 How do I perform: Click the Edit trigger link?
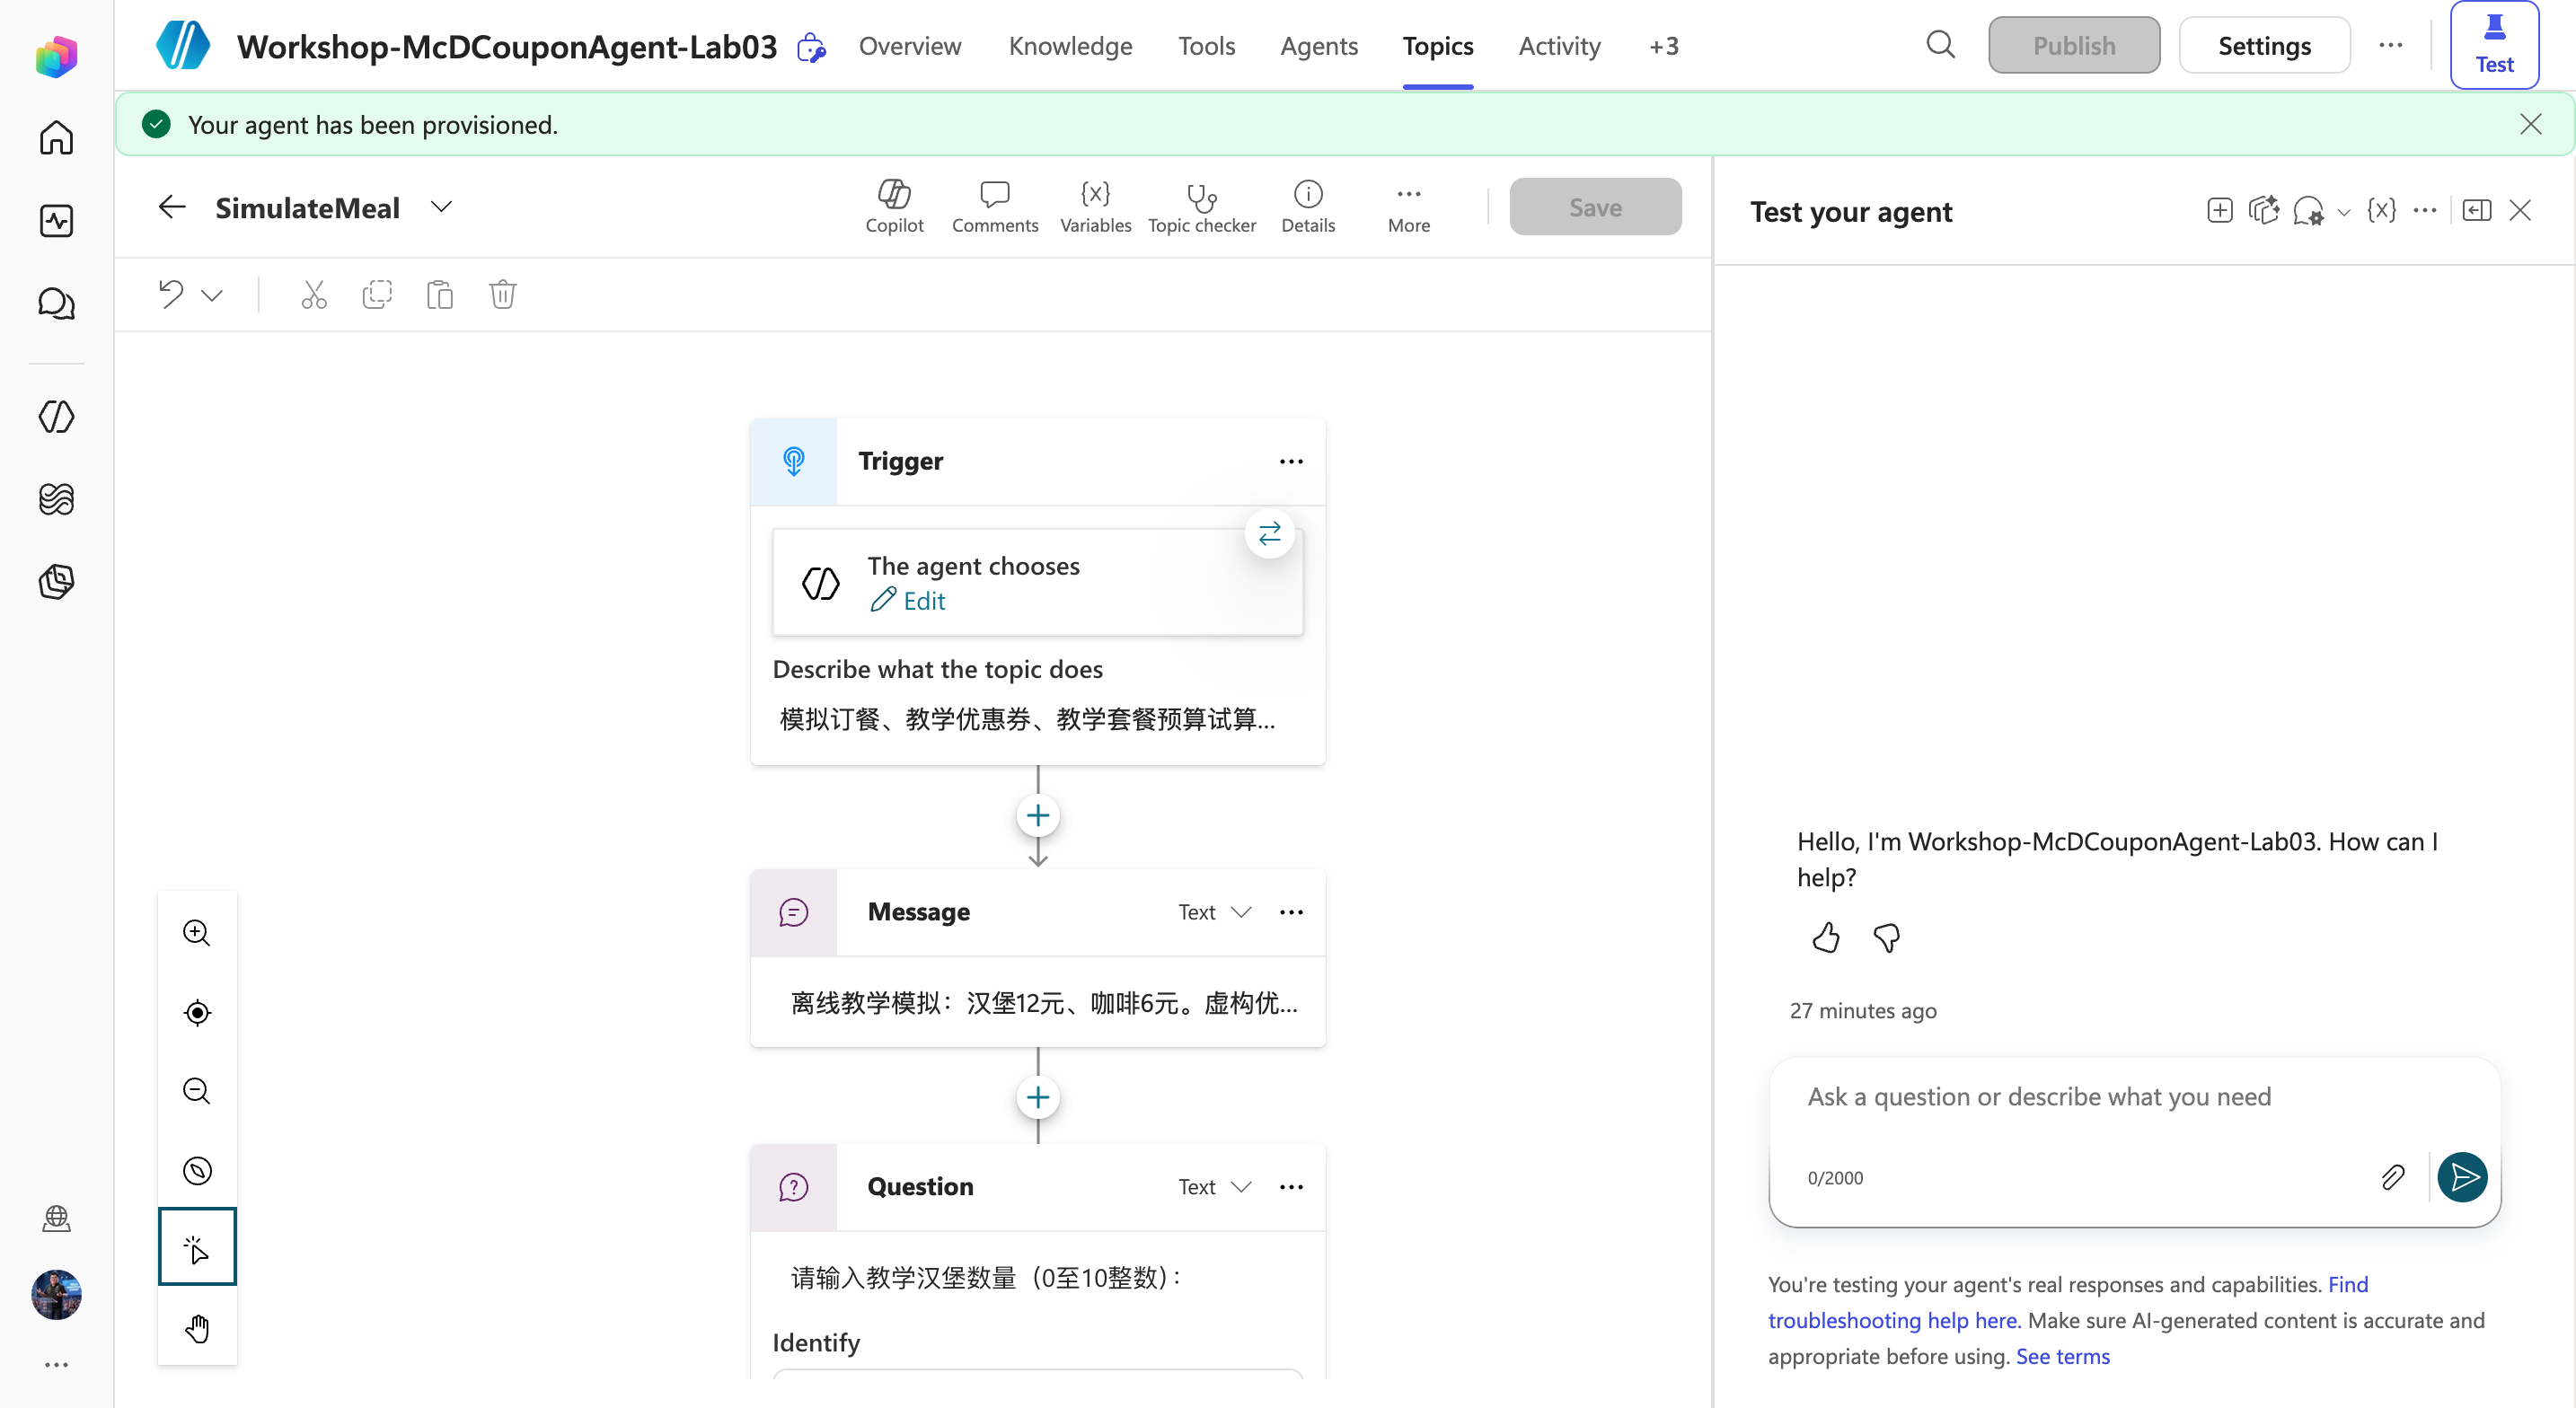tap(907, 601)
